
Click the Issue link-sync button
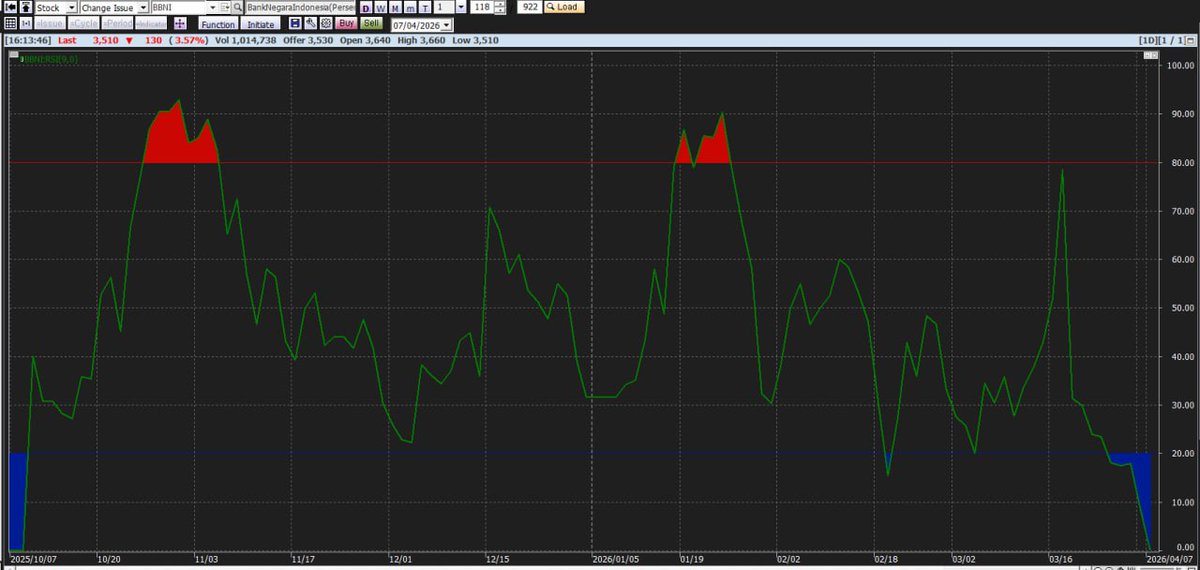(49, 24)
